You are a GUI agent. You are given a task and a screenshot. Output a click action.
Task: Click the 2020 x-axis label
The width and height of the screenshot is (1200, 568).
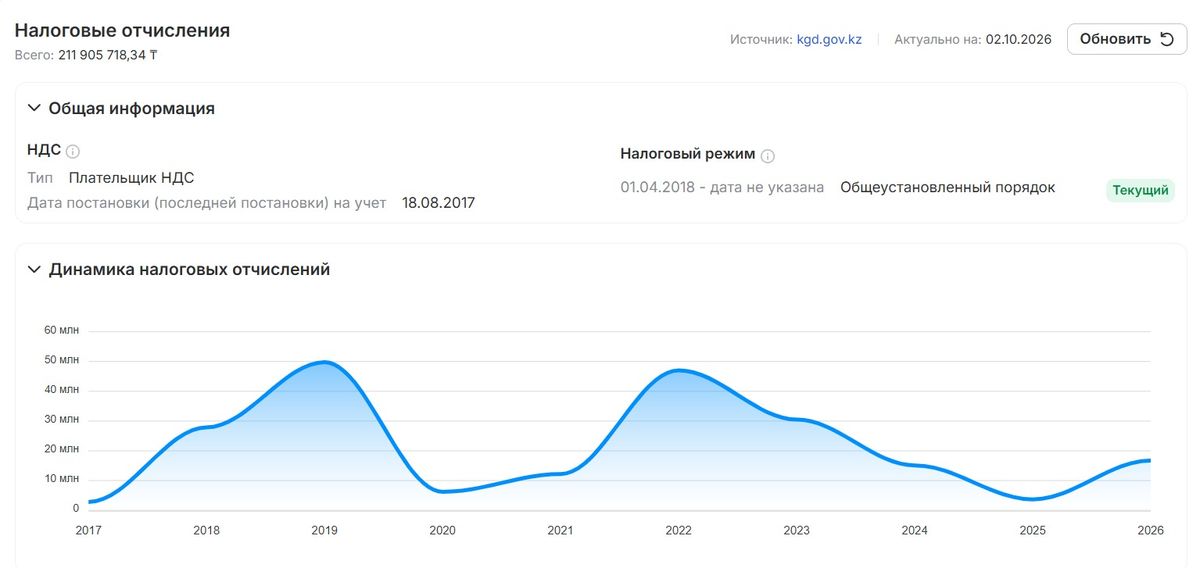coord(443,530)
